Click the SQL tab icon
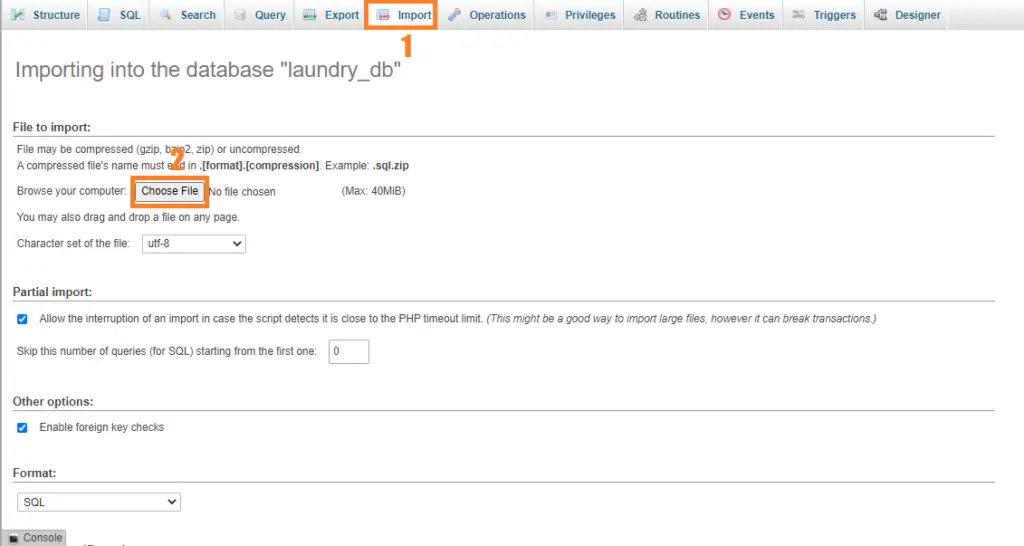The height and width of the screenshot is (546, 1024). point(104,15)
